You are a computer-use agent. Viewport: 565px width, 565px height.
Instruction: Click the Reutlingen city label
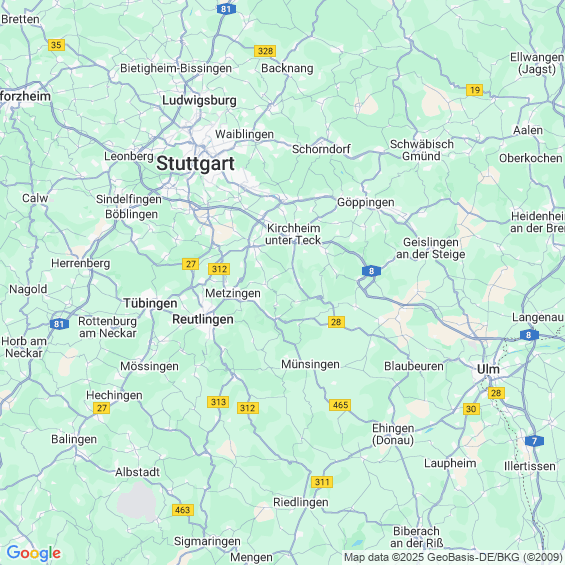click(203, 319)
